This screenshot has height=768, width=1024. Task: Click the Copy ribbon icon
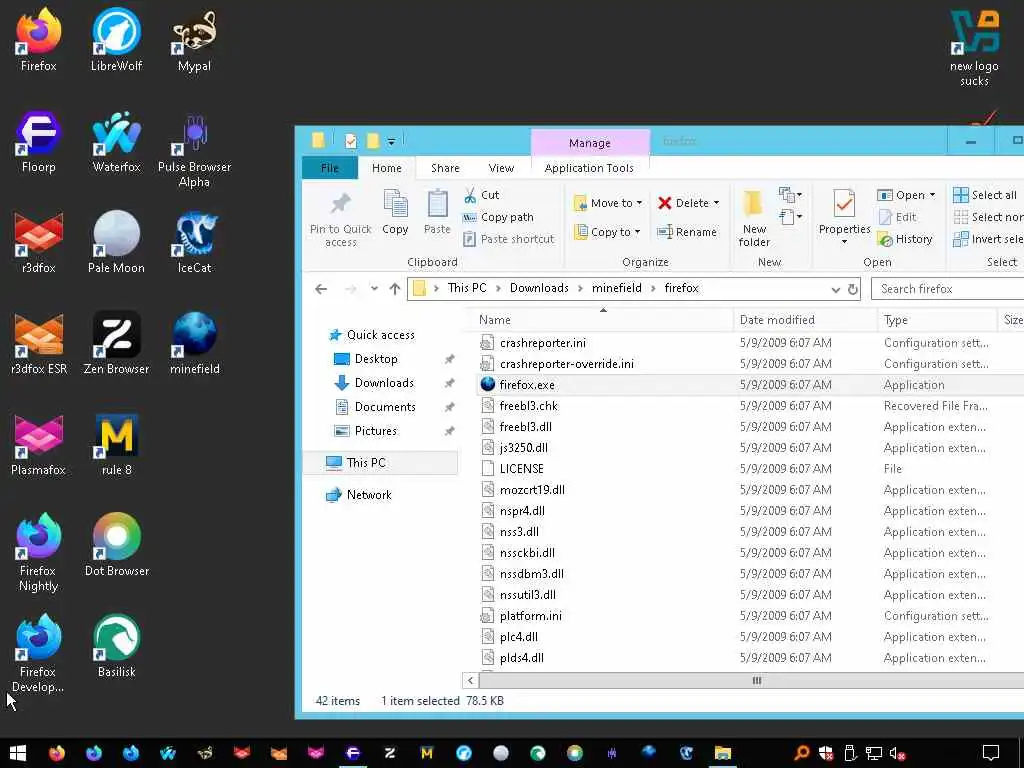click(x=395, y=212)
